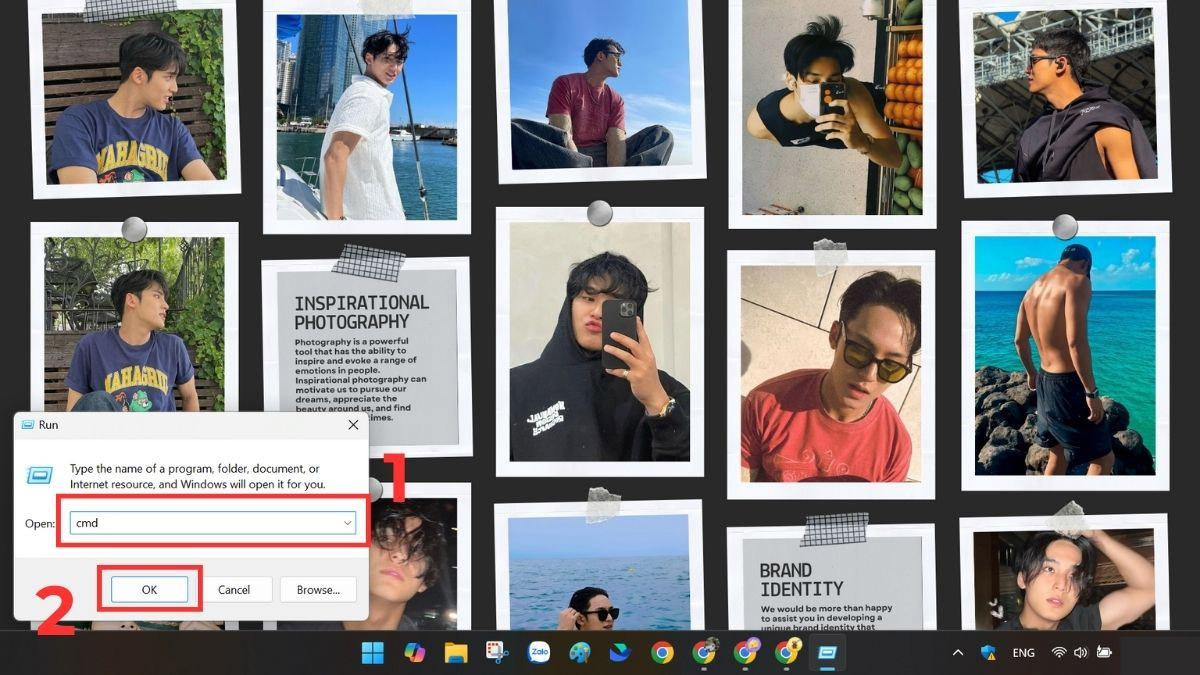Open the Snipping Tool from taskbar

(x=495, y=652)
